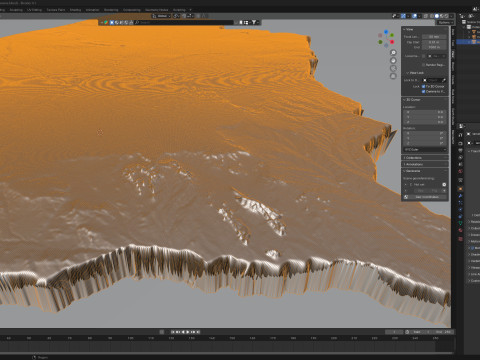This screenshot has width=480, height=360.
Task: Expand the Collections panel
Action: coord(425,158)
